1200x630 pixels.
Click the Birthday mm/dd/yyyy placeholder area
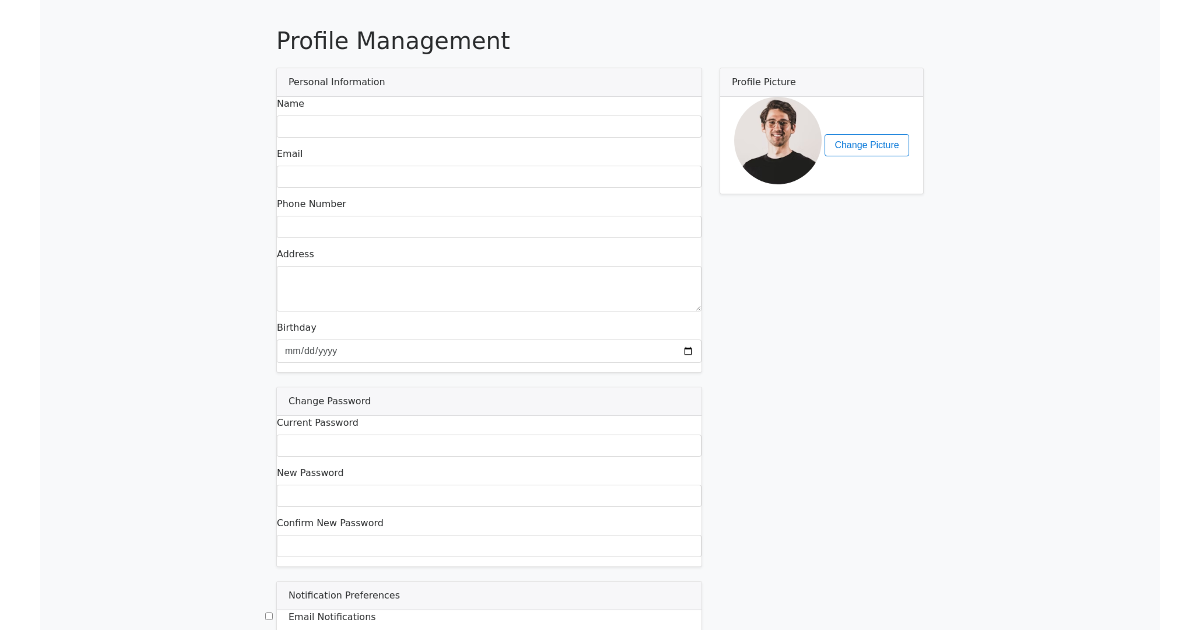coord(310,351)
